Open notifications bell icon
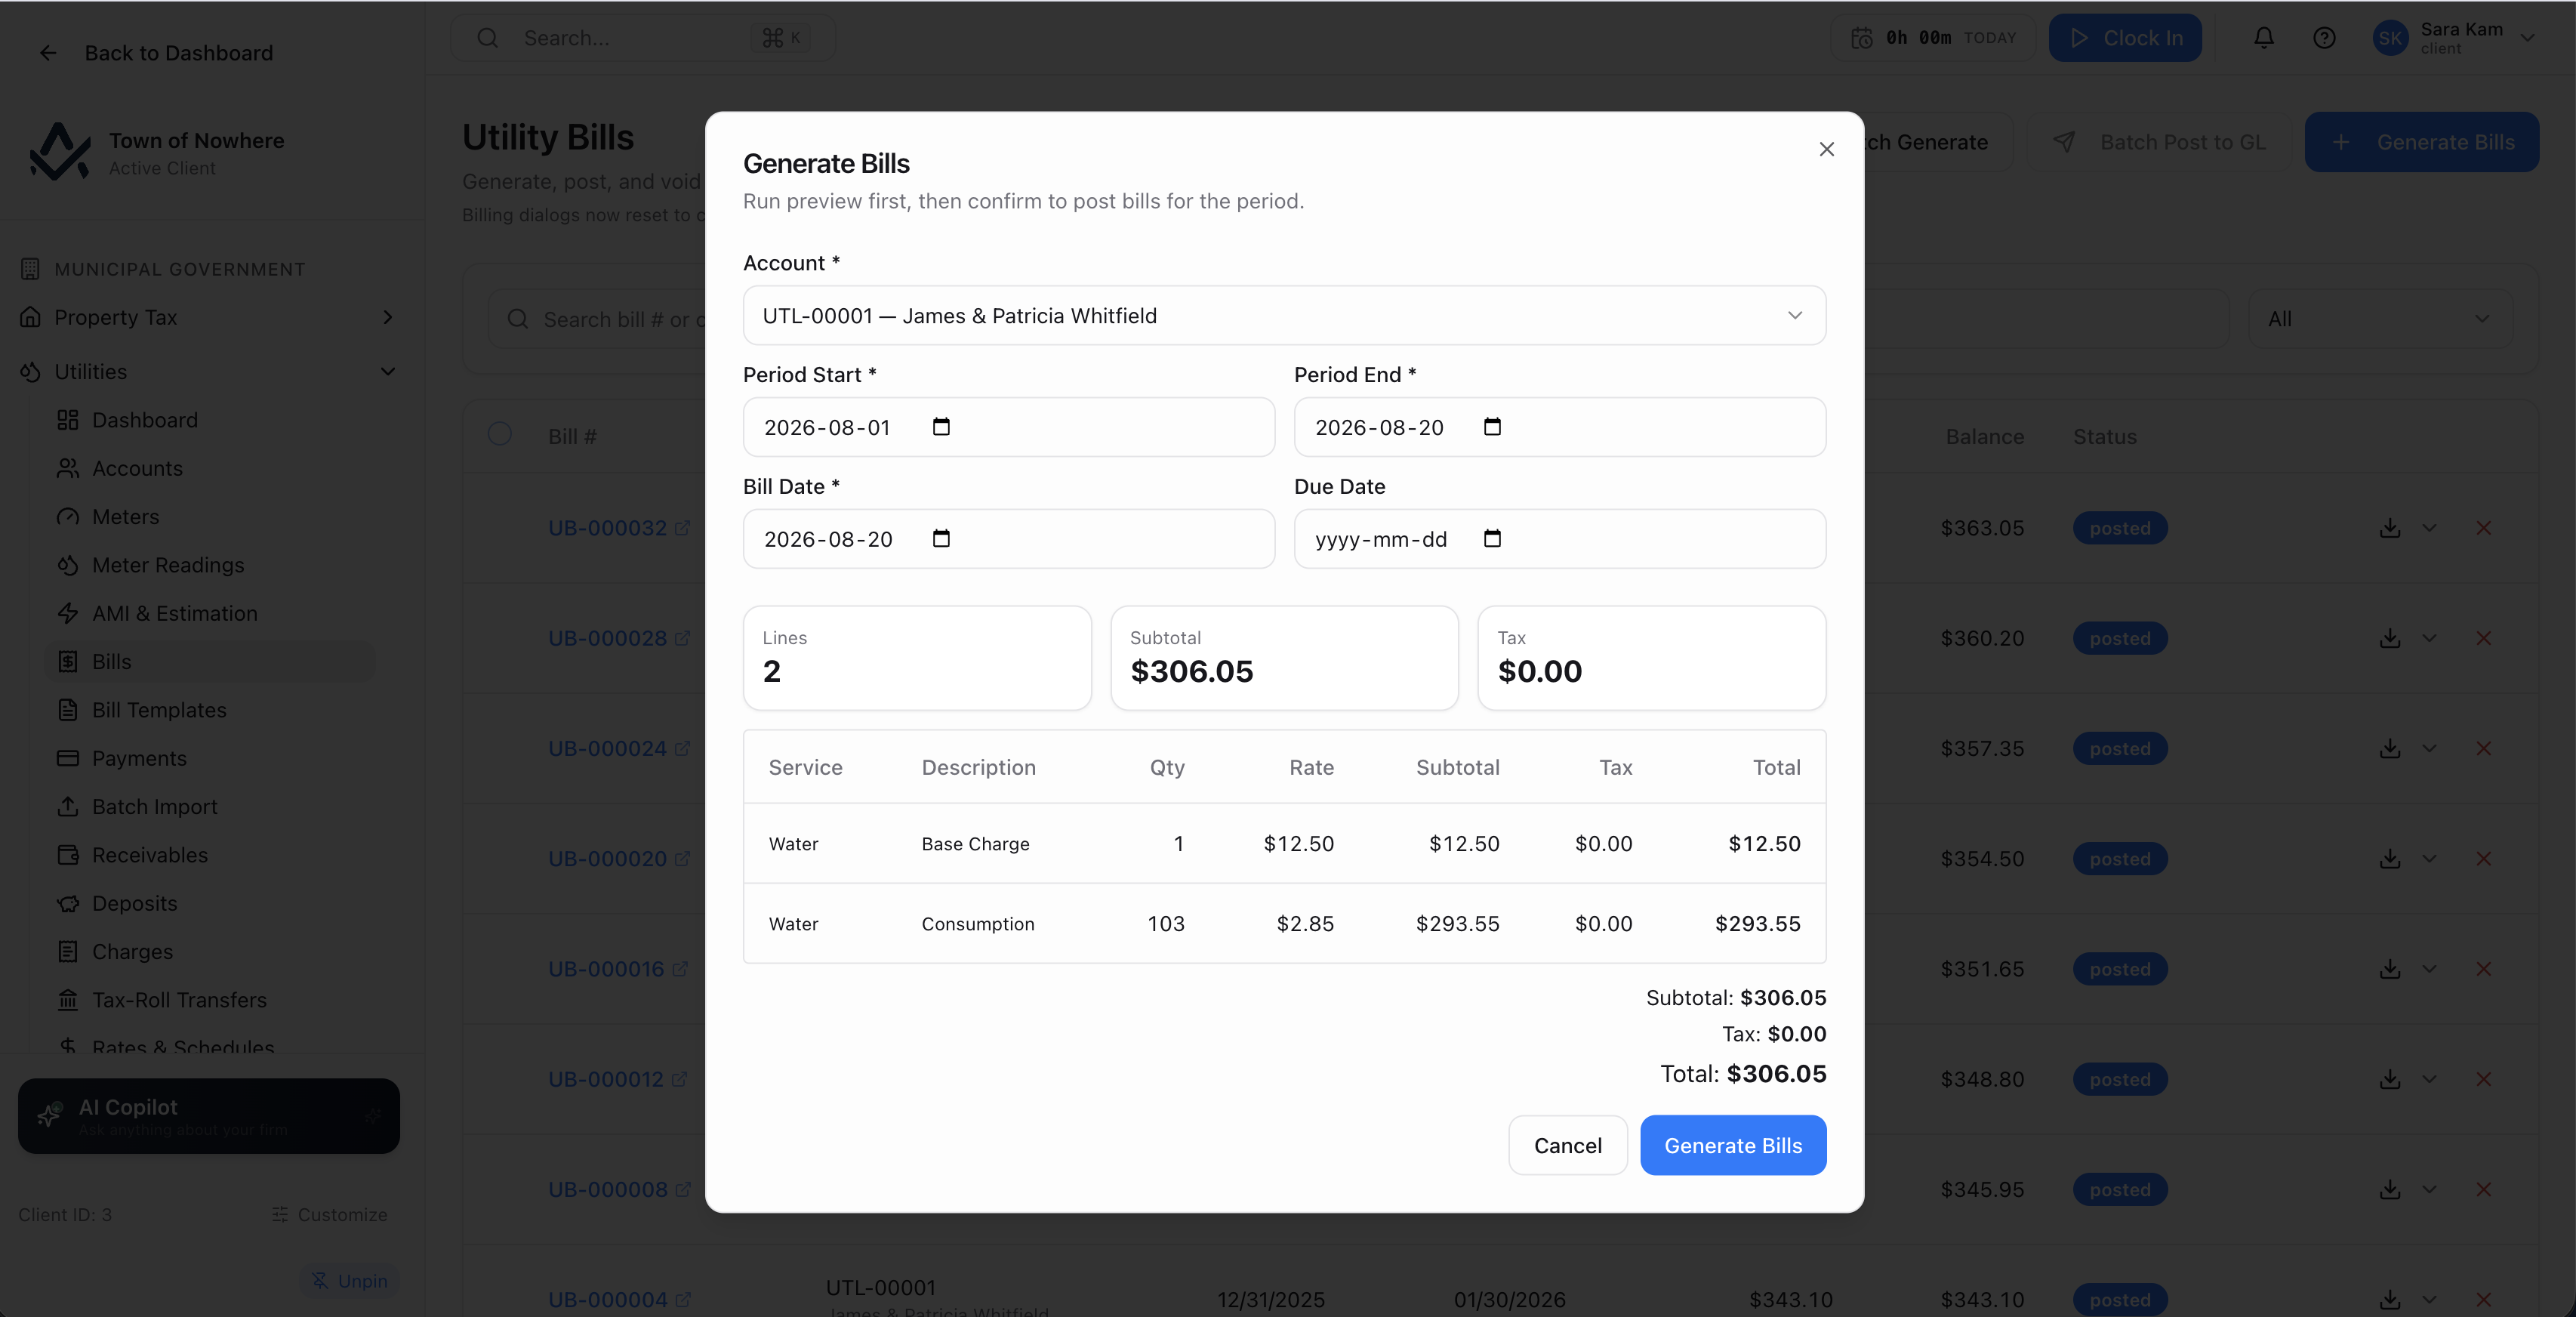The image size is (2576, 1317). [x=2264, y=38]
